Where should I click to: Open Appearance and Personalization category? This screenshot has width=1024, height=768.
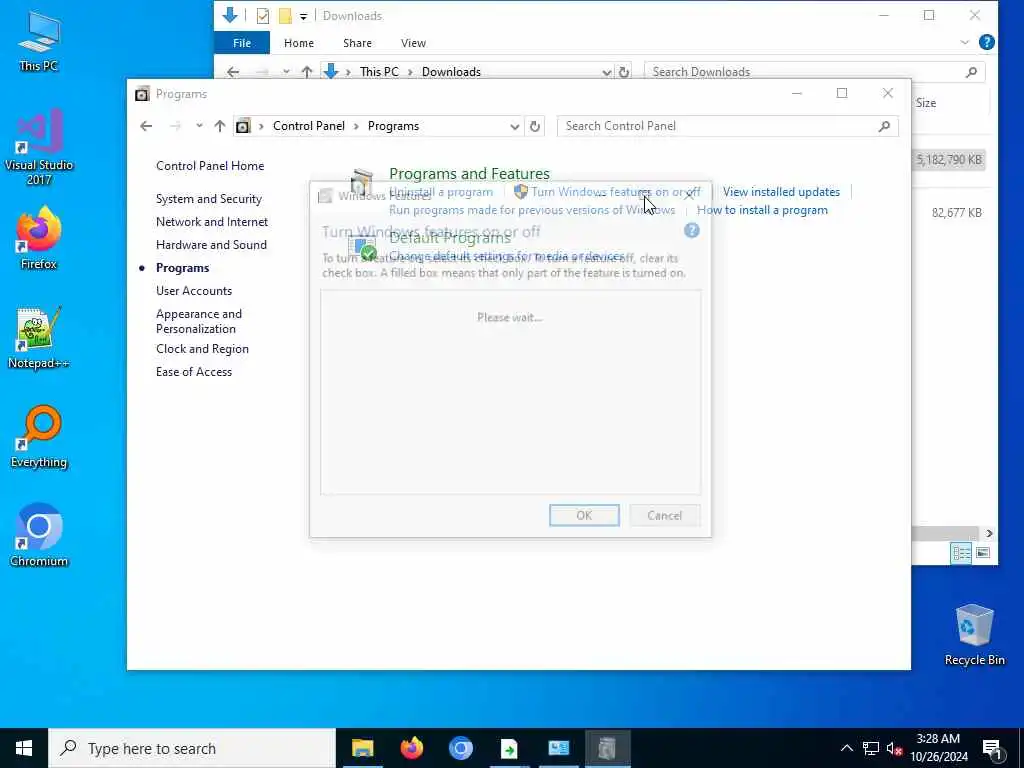pos(199,321)
